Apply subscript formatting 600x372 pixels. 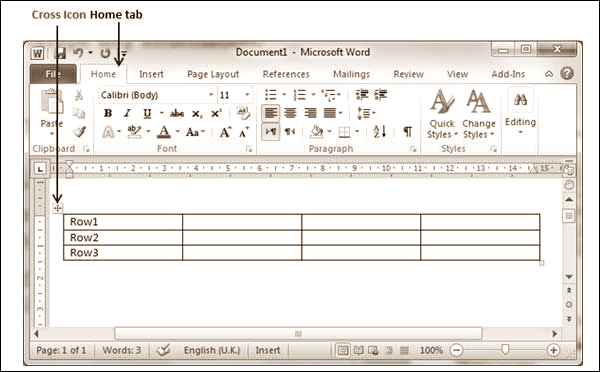point(197,114)
